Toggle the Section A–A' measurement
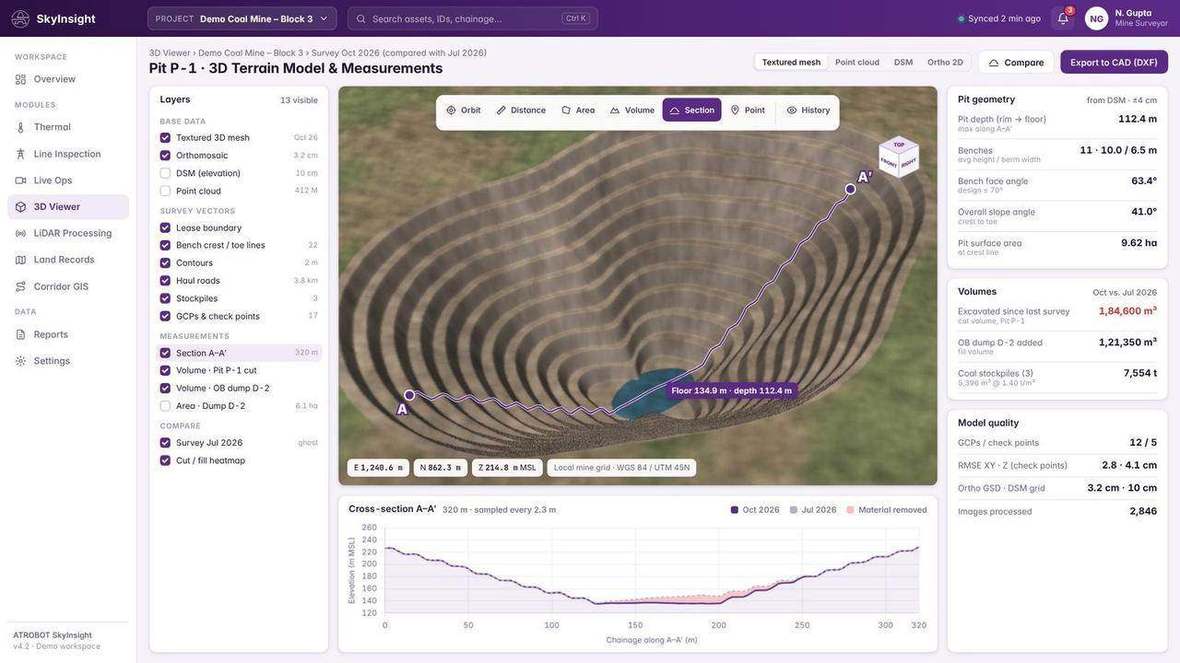This screenshot has width=1180, height=663. [x=165, y=353]
